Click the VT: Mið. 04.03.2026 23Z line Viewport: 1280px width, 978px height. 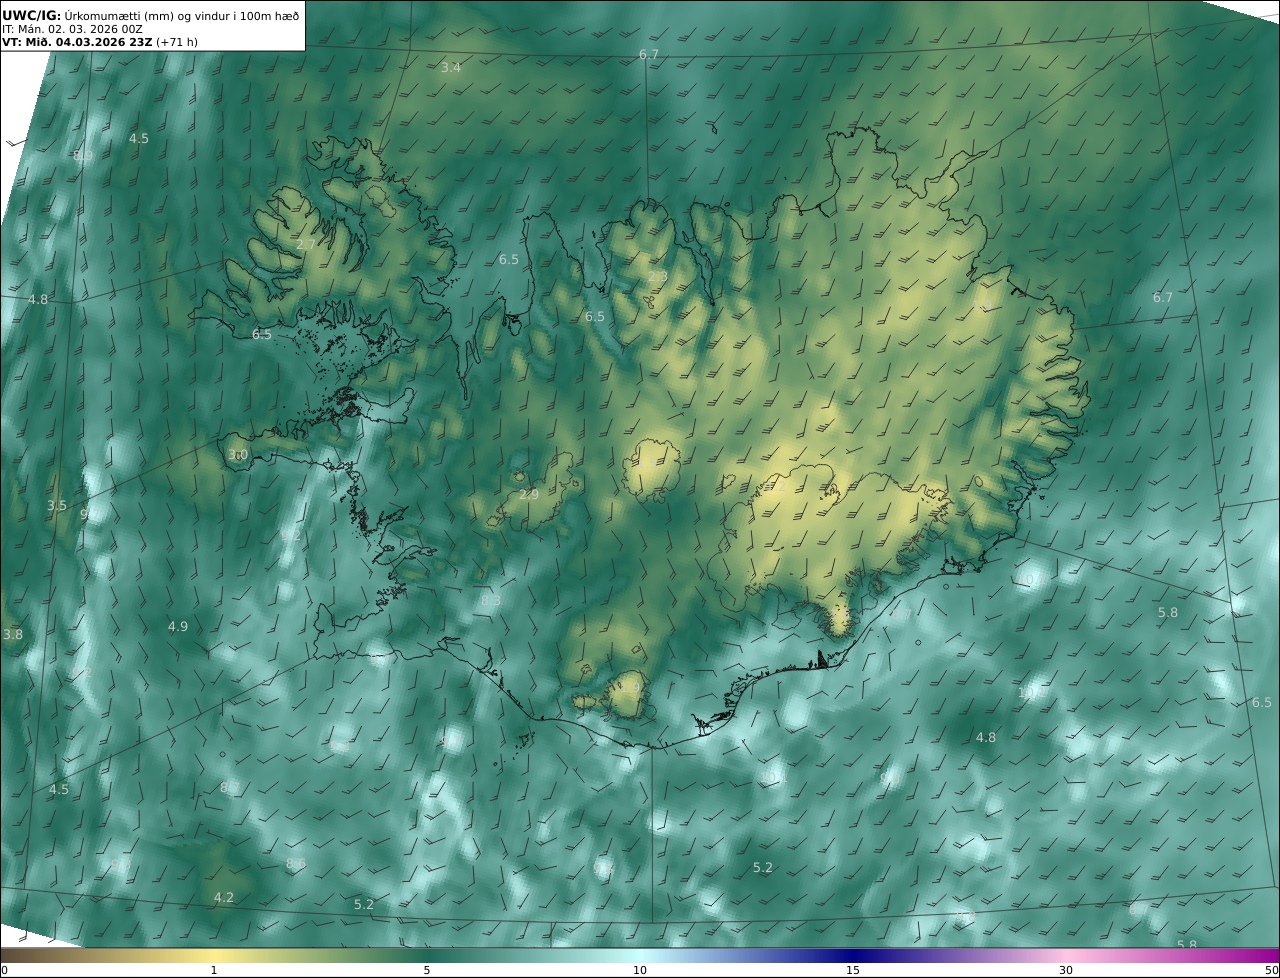[100, 42]
